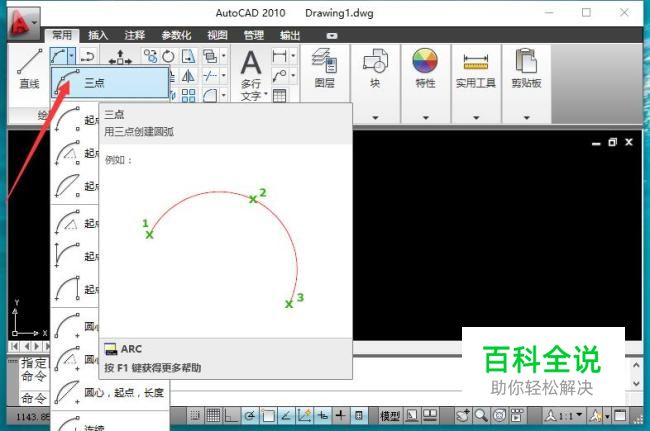Expand the Linear Dimension dropdown
This screenshot has height=431, width=650.
coord(293,56)
